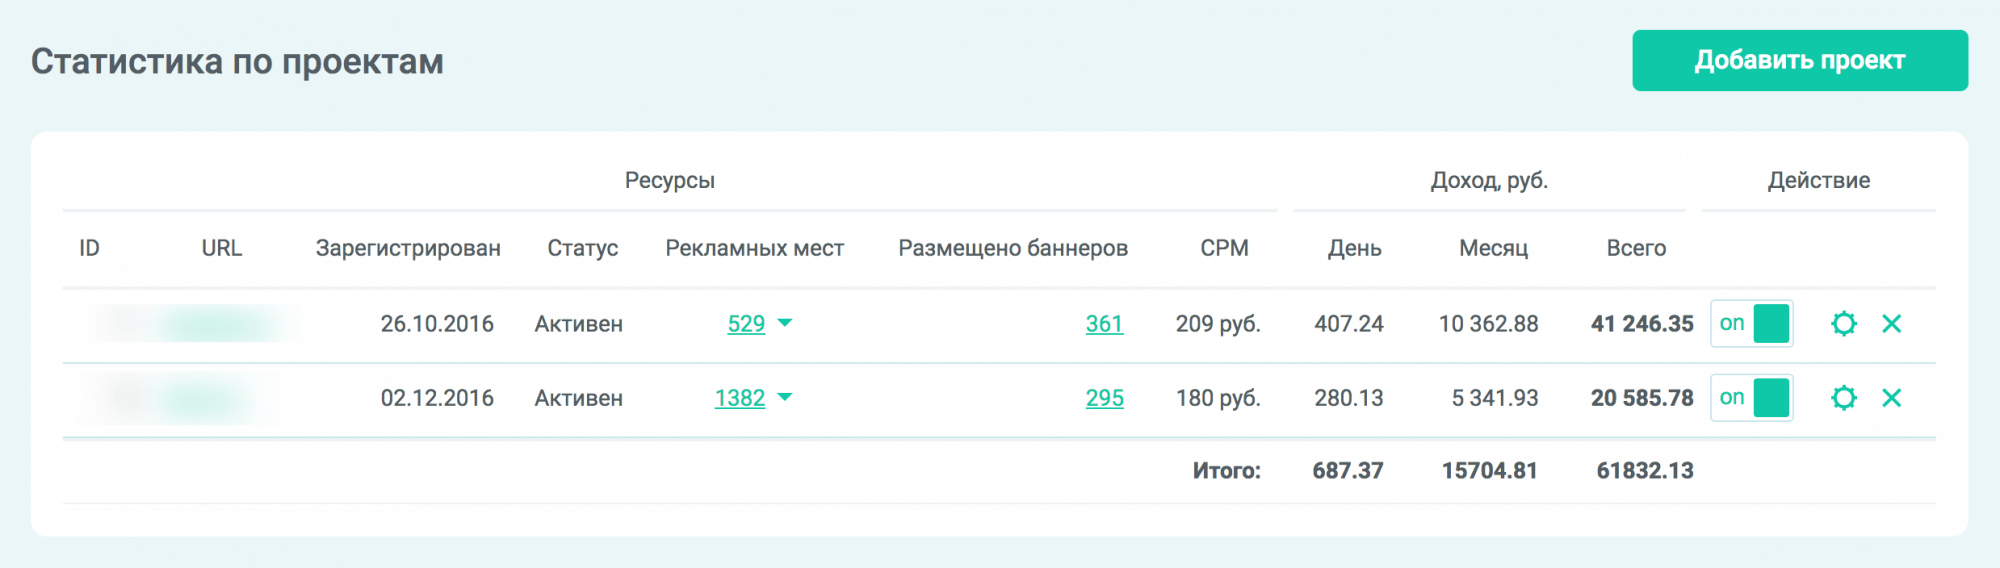Open the 529 ad places link
The image size is (2000, 568).
pos(746,324)
